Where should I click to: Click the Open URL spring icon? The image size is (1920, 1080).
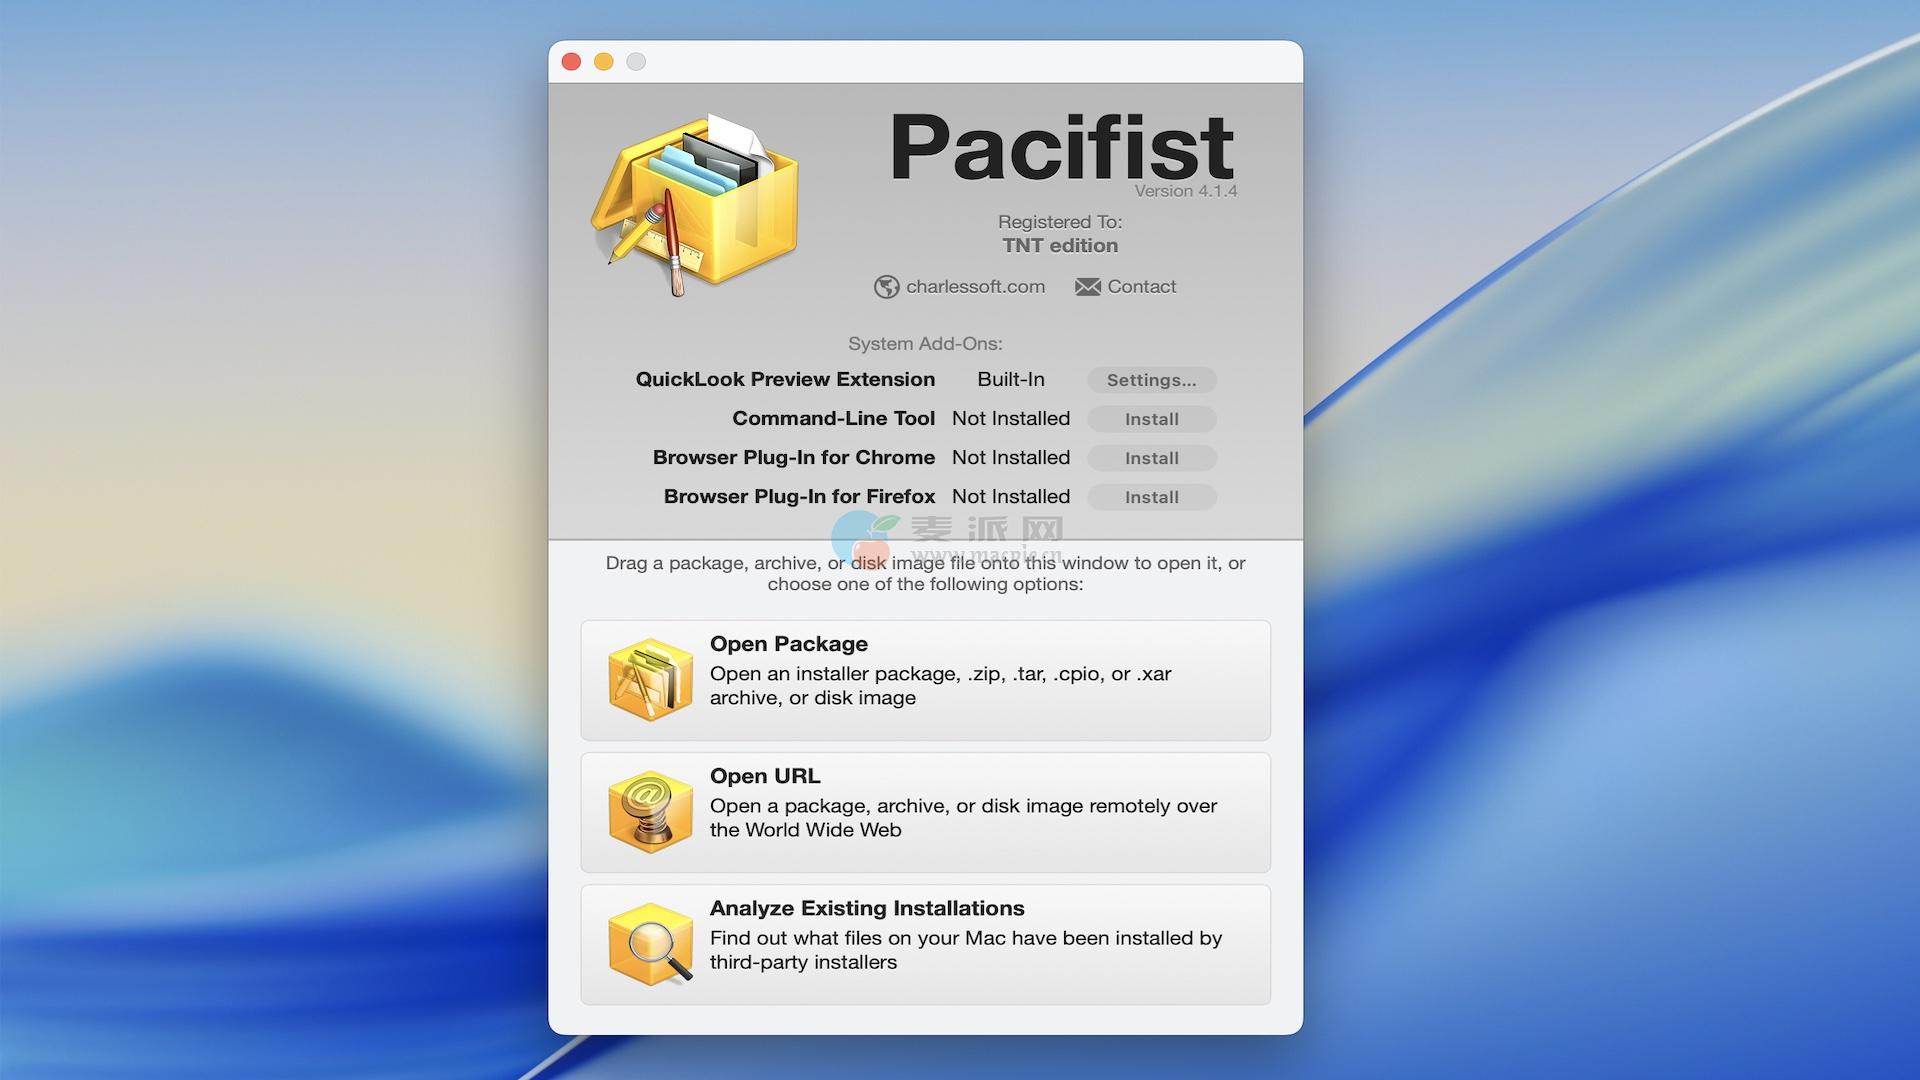[650, 812]
